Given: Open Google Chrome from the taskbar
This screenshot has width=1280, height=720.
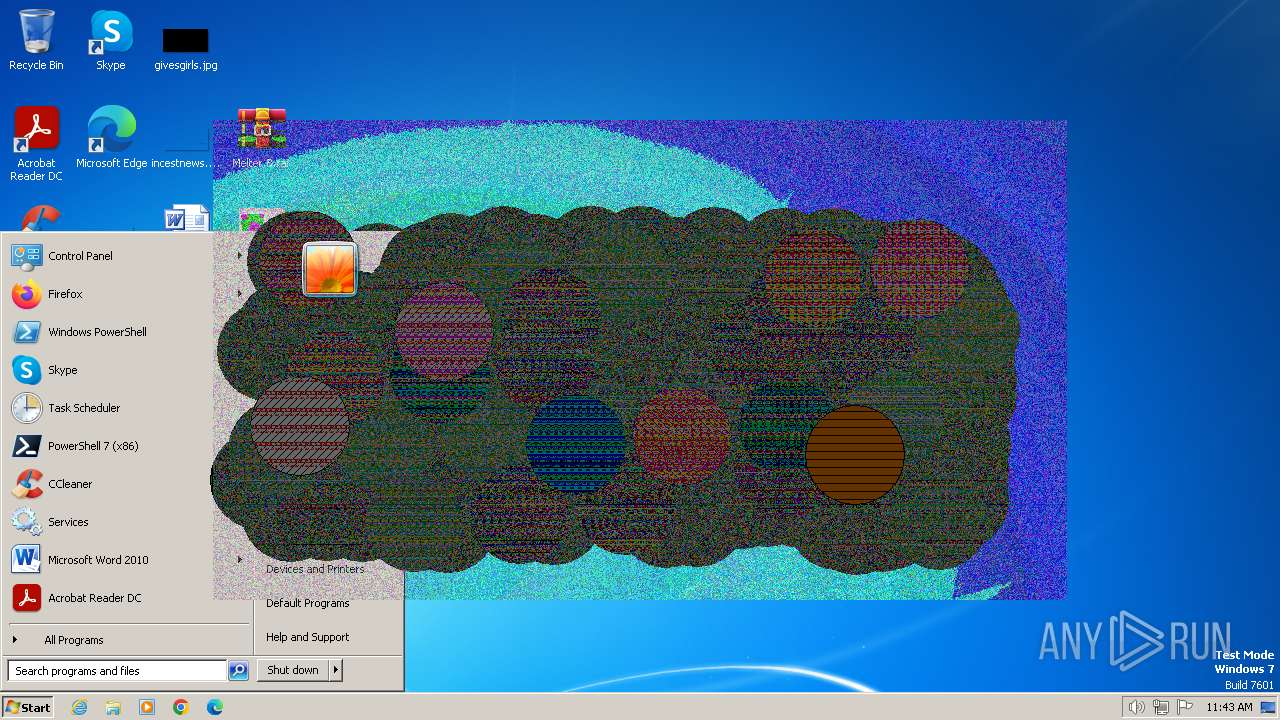Looking at the screenshot, I should [x=181, y=707].
